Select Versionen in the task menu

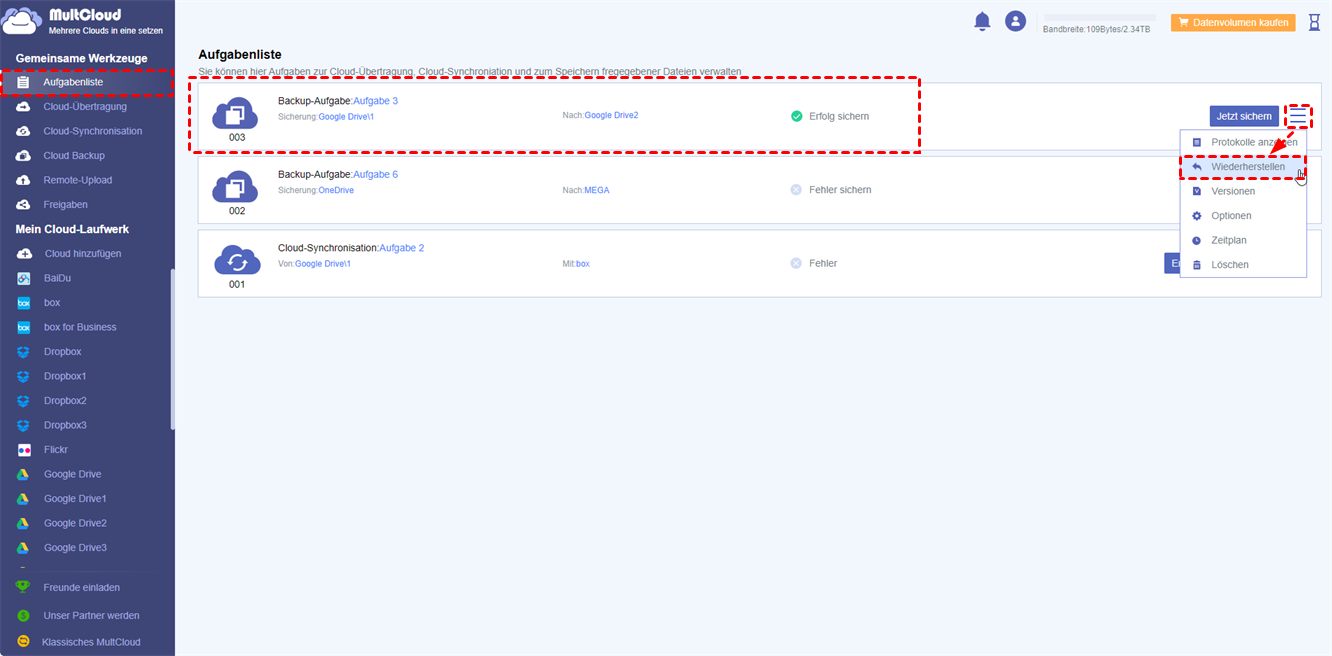point(1243,191)
